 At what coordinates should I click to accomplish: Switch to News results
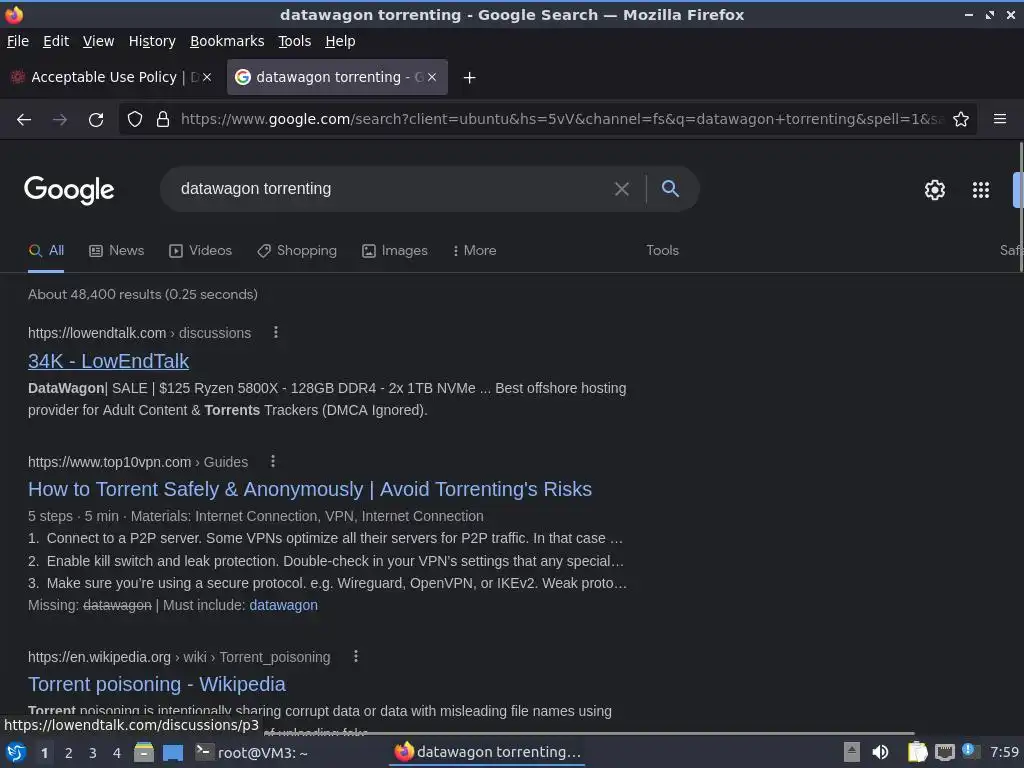(x=116, y=251)
